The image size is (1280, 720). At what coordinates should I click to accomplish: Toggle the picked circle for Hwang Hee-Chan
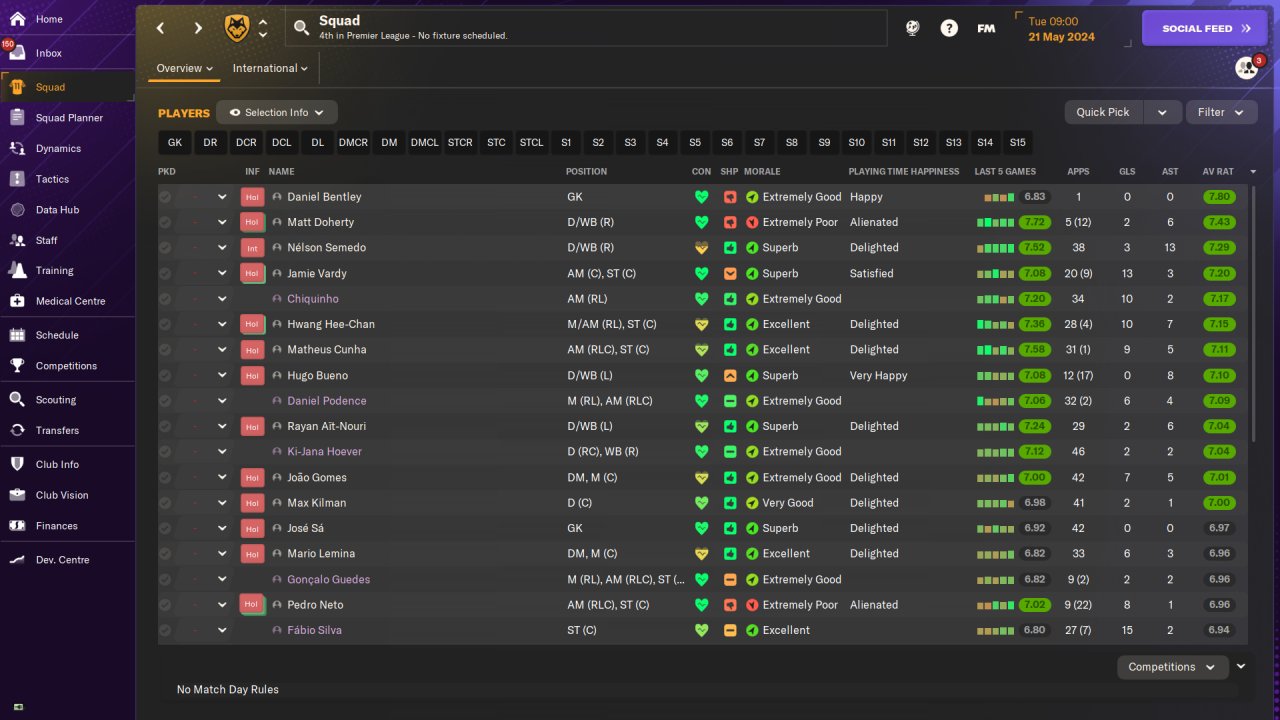click(x=165, y=324)
